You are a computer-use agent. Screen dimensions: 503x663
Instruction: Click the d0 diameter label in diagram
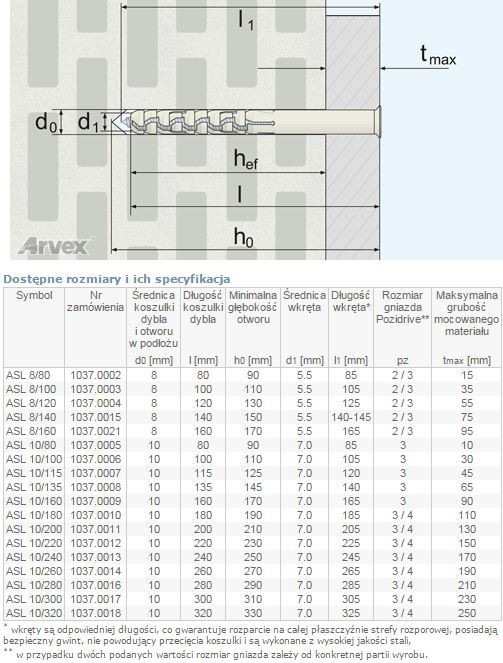[46, 123]
